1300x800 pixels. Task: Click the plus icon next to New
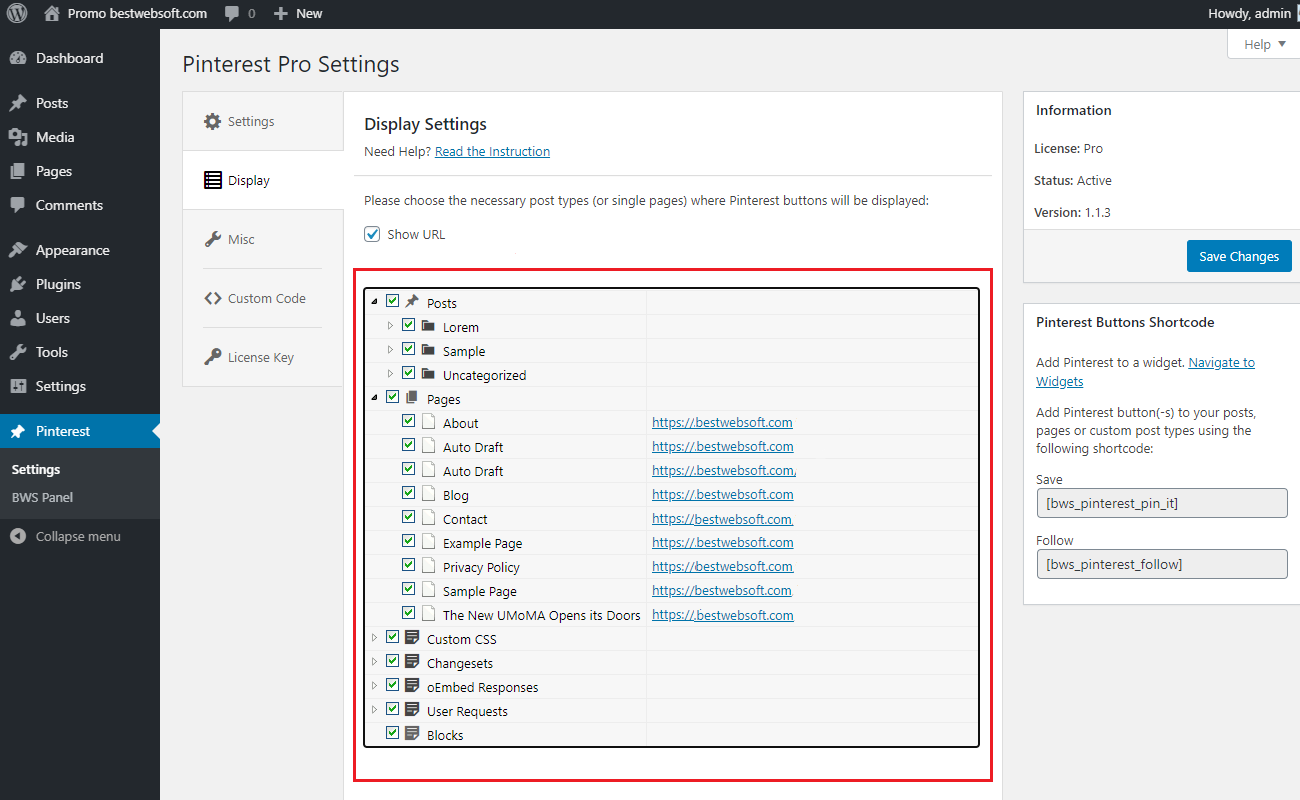[281, 14]
